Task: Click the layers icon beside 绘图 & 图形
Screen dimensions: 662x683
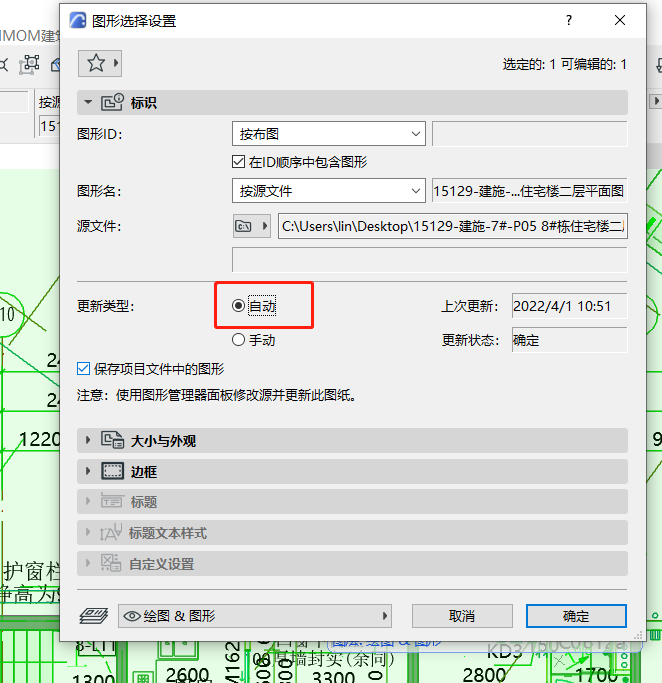Action: pyautogui.click(x=92, y=616)
